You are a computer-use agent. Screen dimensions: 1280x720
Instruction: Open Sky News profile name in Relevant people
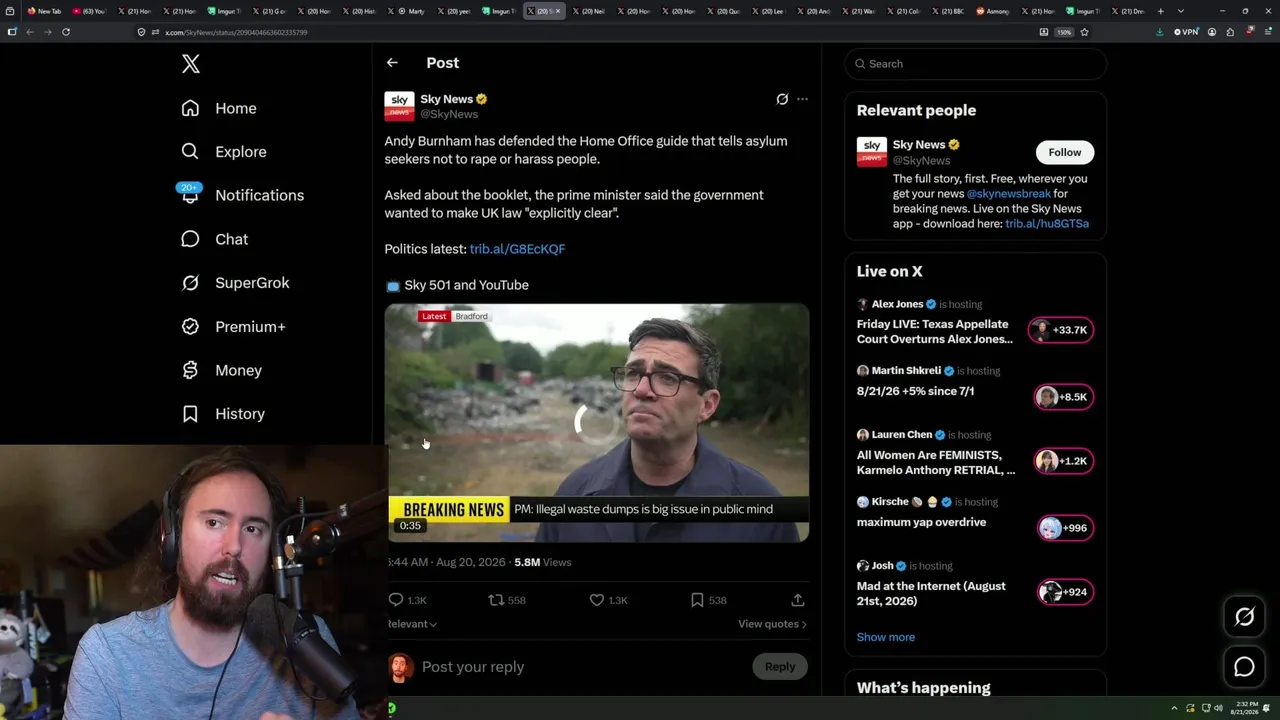(919, 145)
